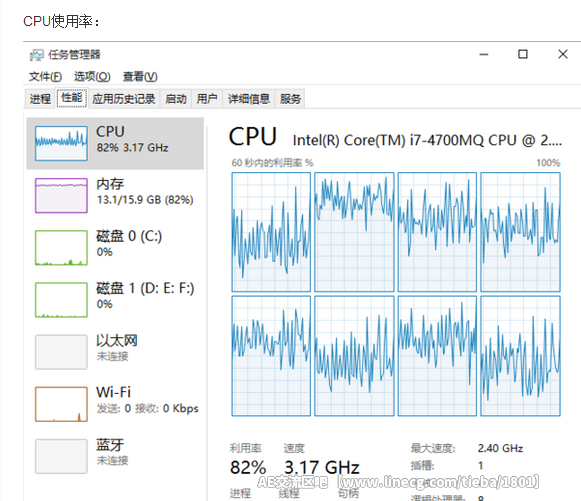
Task: Click the 以太网 未连接 label
Action: (x=117, y=348)
